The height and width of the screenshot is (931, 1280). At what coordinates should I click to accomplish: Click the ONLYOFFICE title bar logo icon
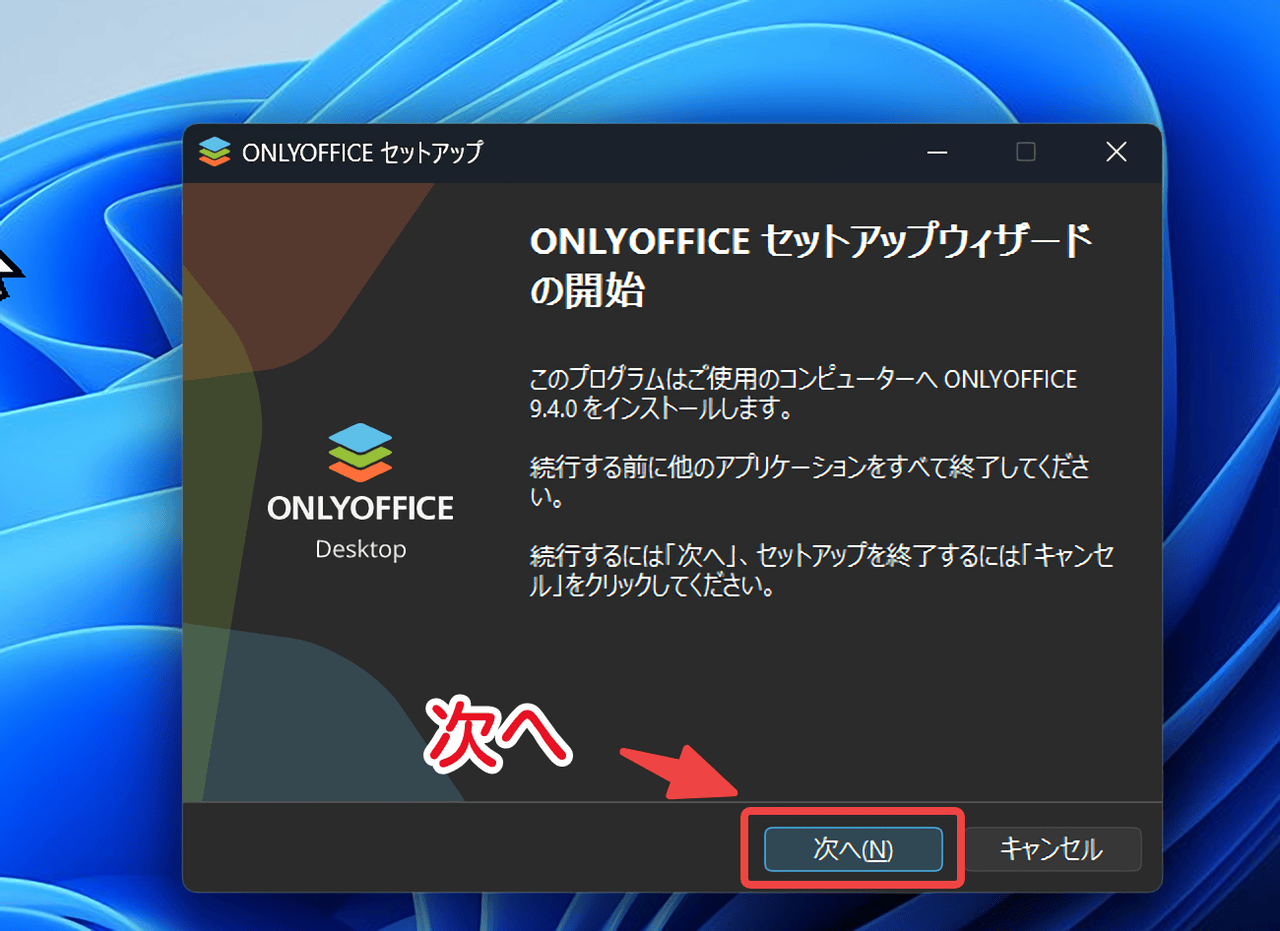click(x=214, y=152)
